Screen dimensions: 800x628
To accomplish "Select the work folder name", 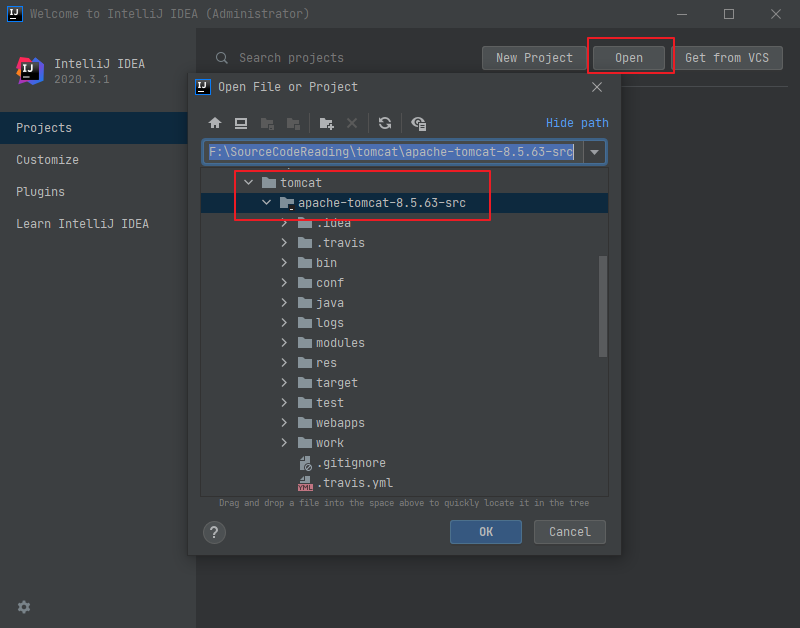I will 330,443.
